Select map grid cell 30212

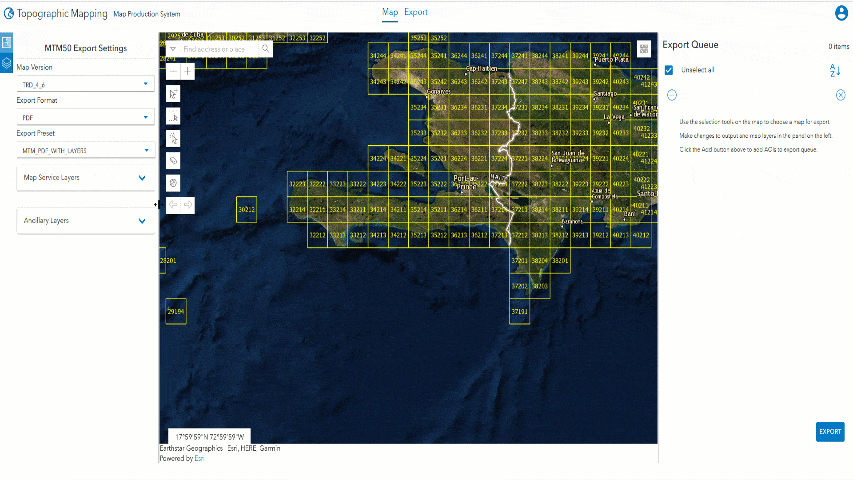246,210
